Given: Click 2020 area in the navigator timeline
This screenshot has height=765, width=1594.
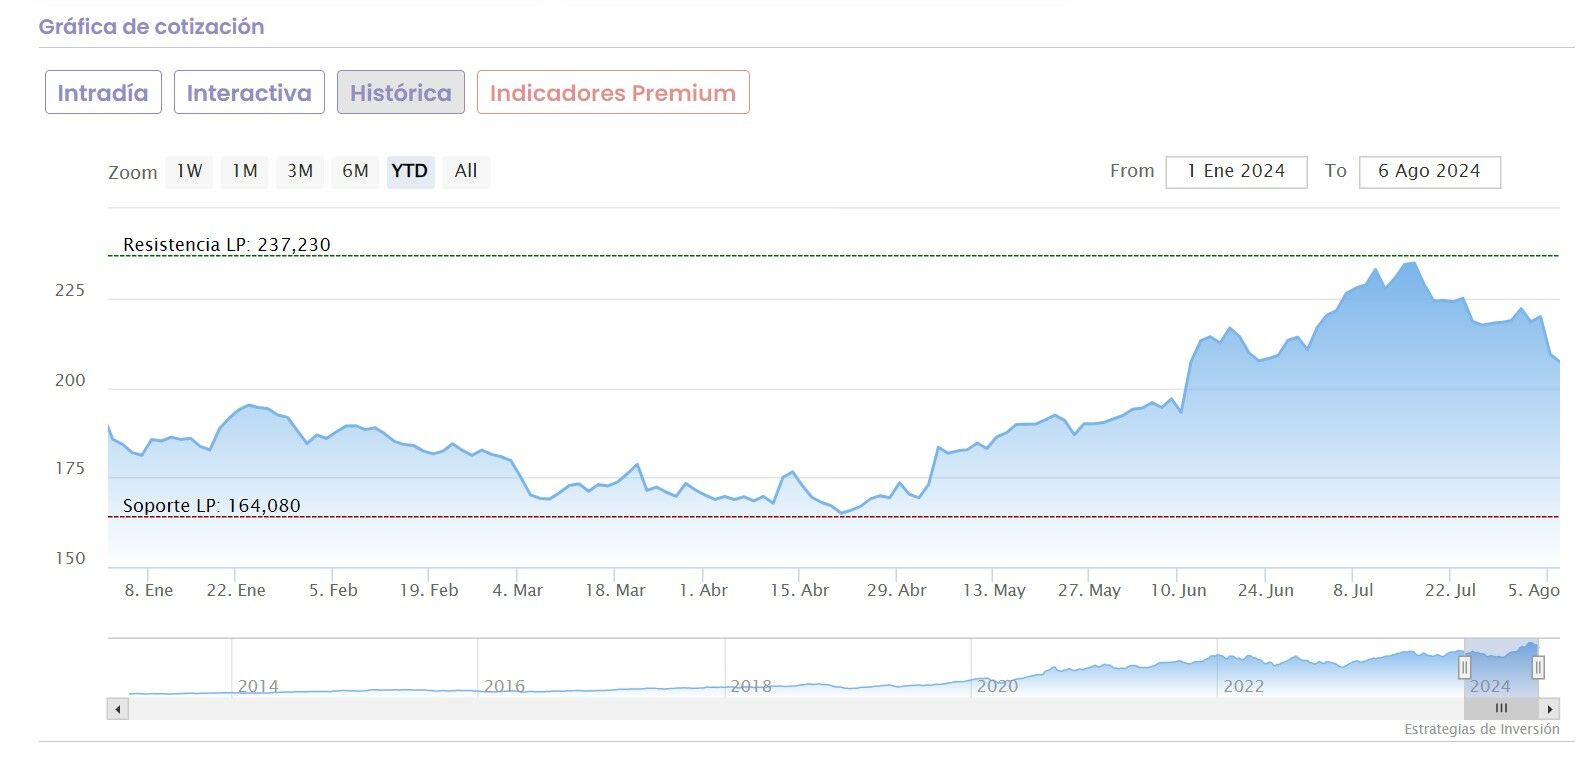Looking at the screenshot, I should (997, 686).
